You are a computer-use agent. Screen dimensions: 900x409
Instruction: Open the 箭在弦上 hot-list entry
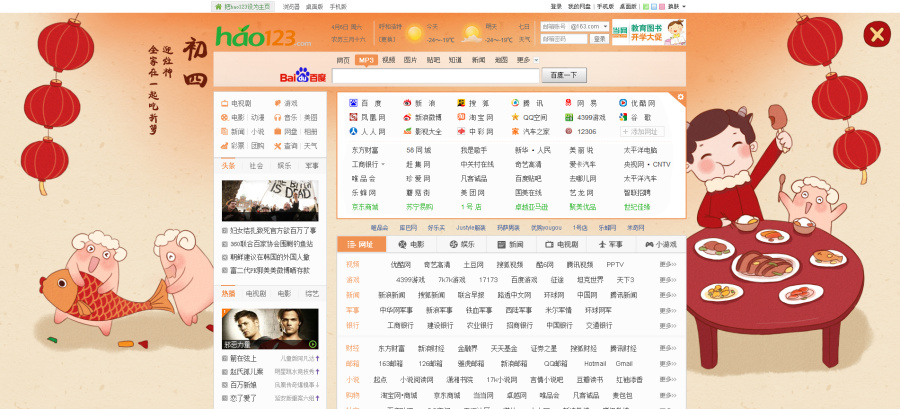tap(243, 358)
